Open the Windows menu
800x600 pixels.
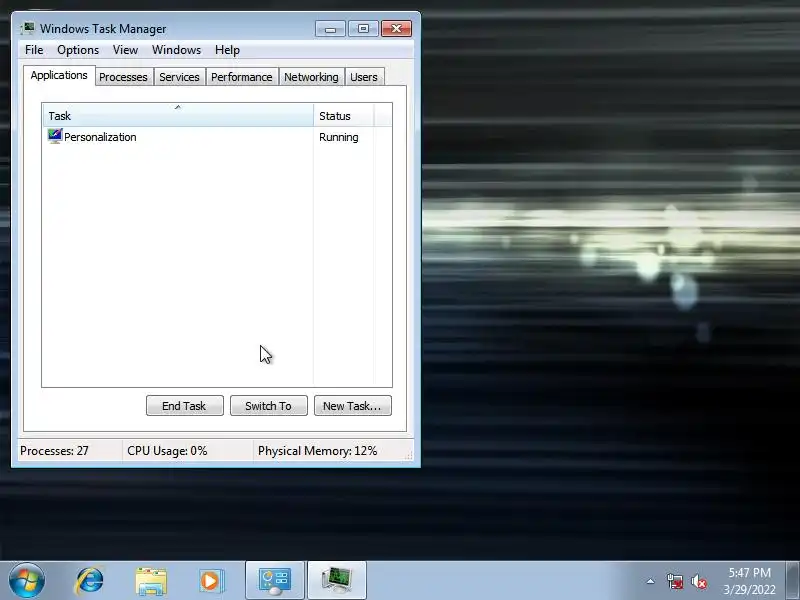177,50
